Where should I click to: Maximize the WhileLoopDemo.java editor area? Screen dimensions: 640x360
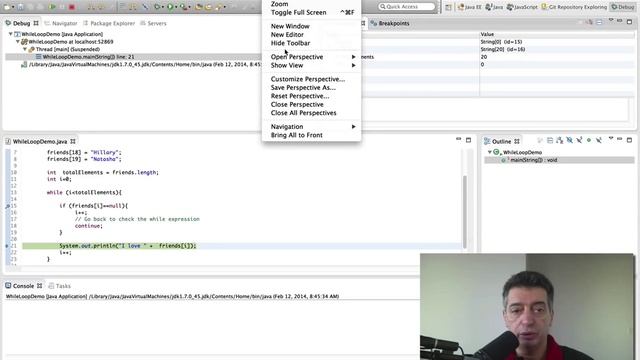(468, 140)
